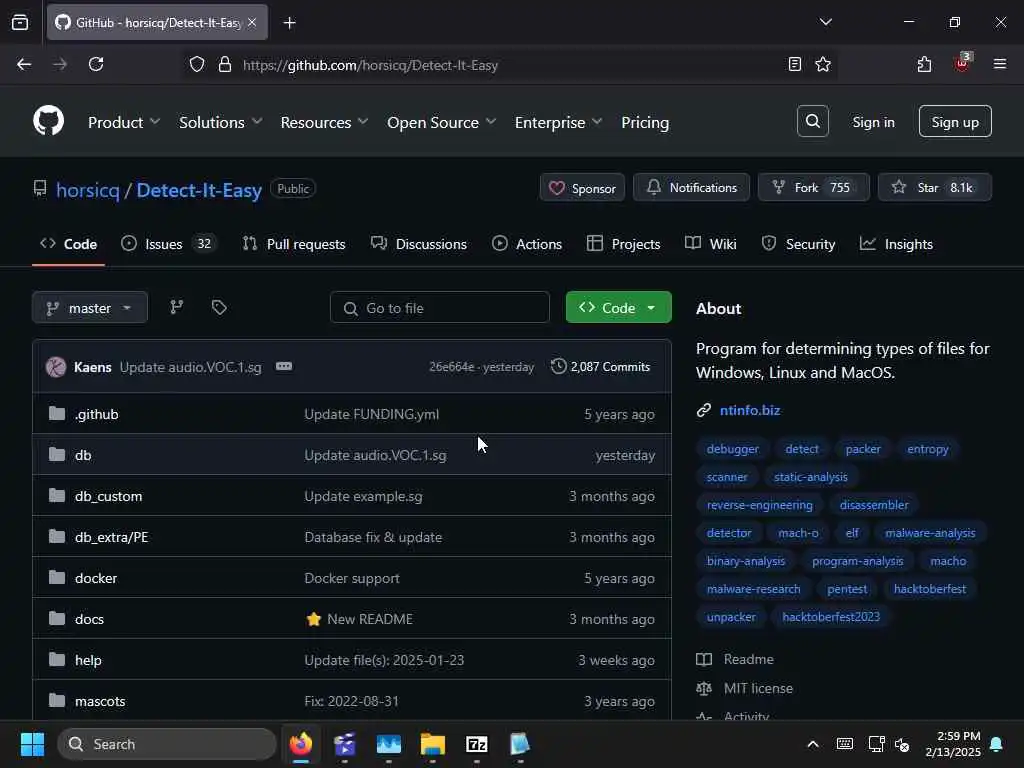List all tabs with the chevron

825,22
